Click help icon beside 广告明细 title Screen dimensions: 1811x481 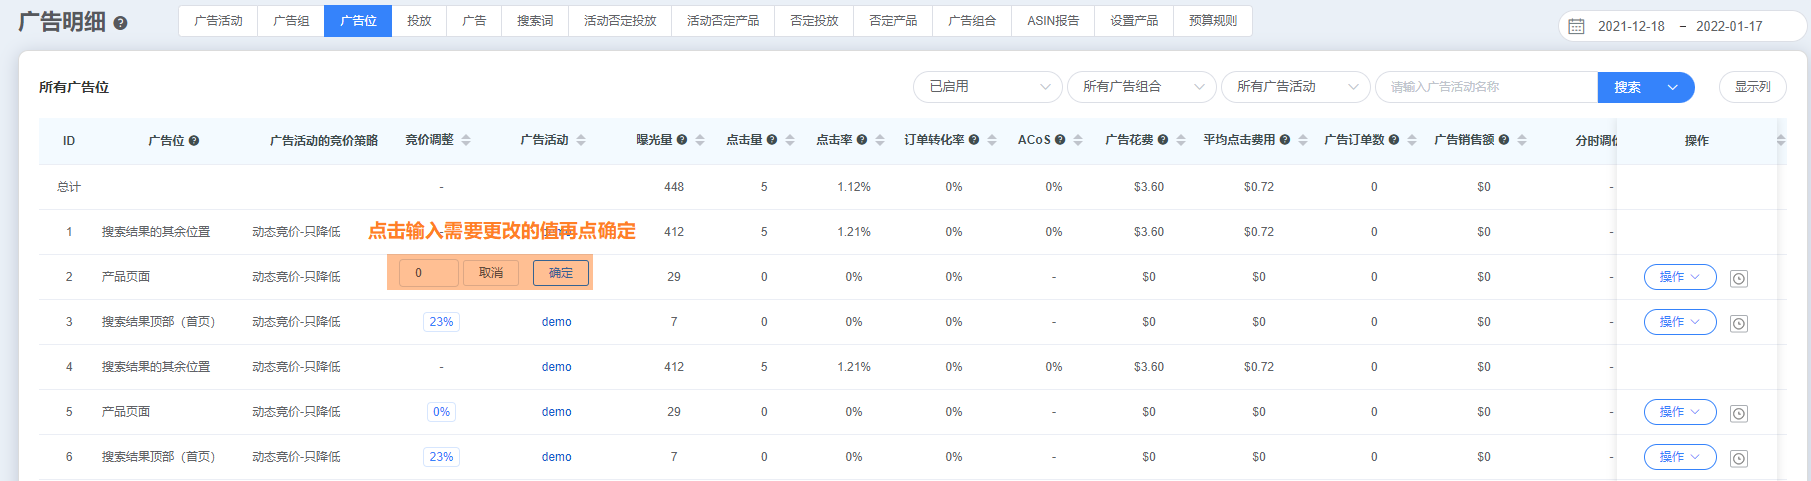(x=120, y=23)
